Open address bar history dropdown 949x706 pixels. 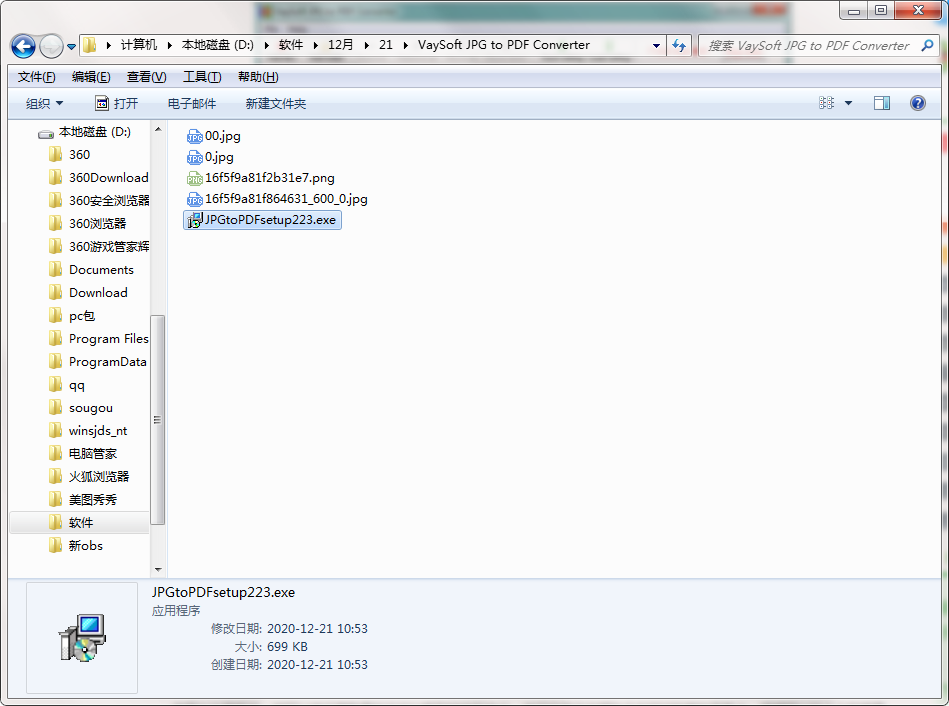tap(656, 46)
